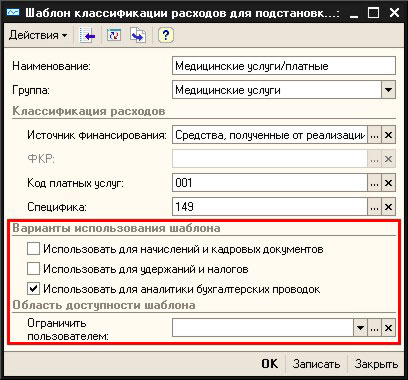Click ellipsis button of Источник финансирования
The height and width of the screenshot is (380, 408).
coord(374,135)
